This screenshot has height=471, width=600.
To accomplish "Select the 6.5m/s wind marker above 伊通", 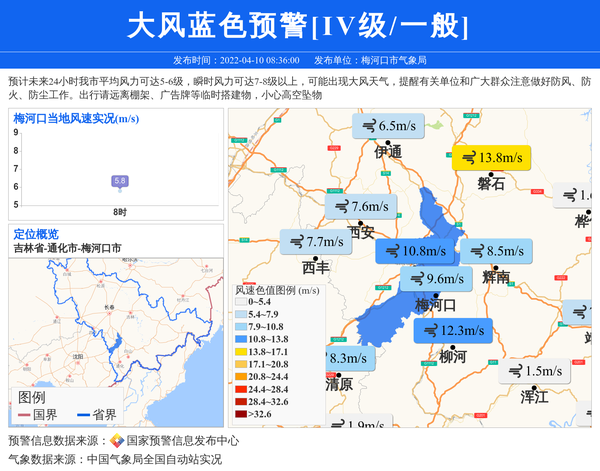I will [x=388, y=126].
